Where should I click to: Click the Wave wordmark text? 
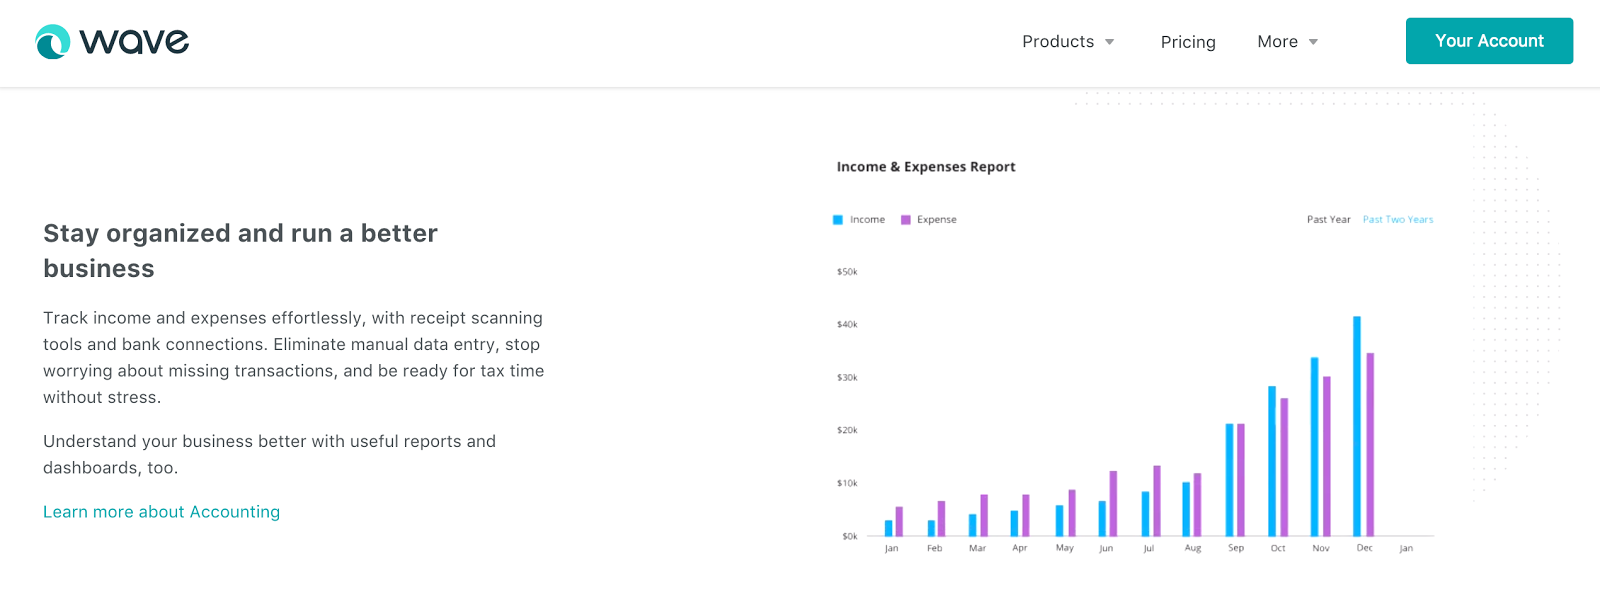[134, 42]
